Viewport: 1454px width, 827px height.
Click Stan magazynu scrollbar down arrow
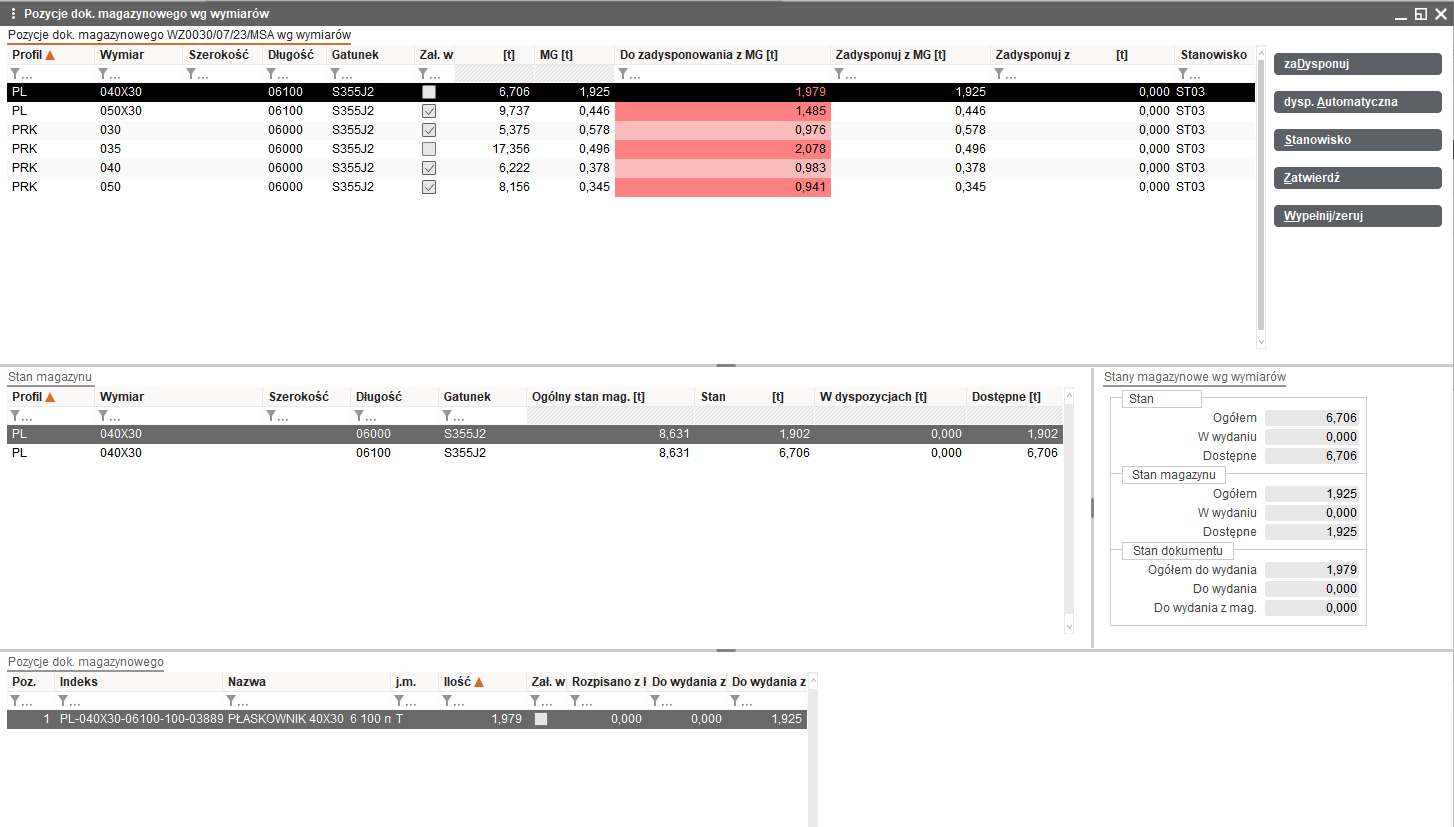coord(1069,626)
